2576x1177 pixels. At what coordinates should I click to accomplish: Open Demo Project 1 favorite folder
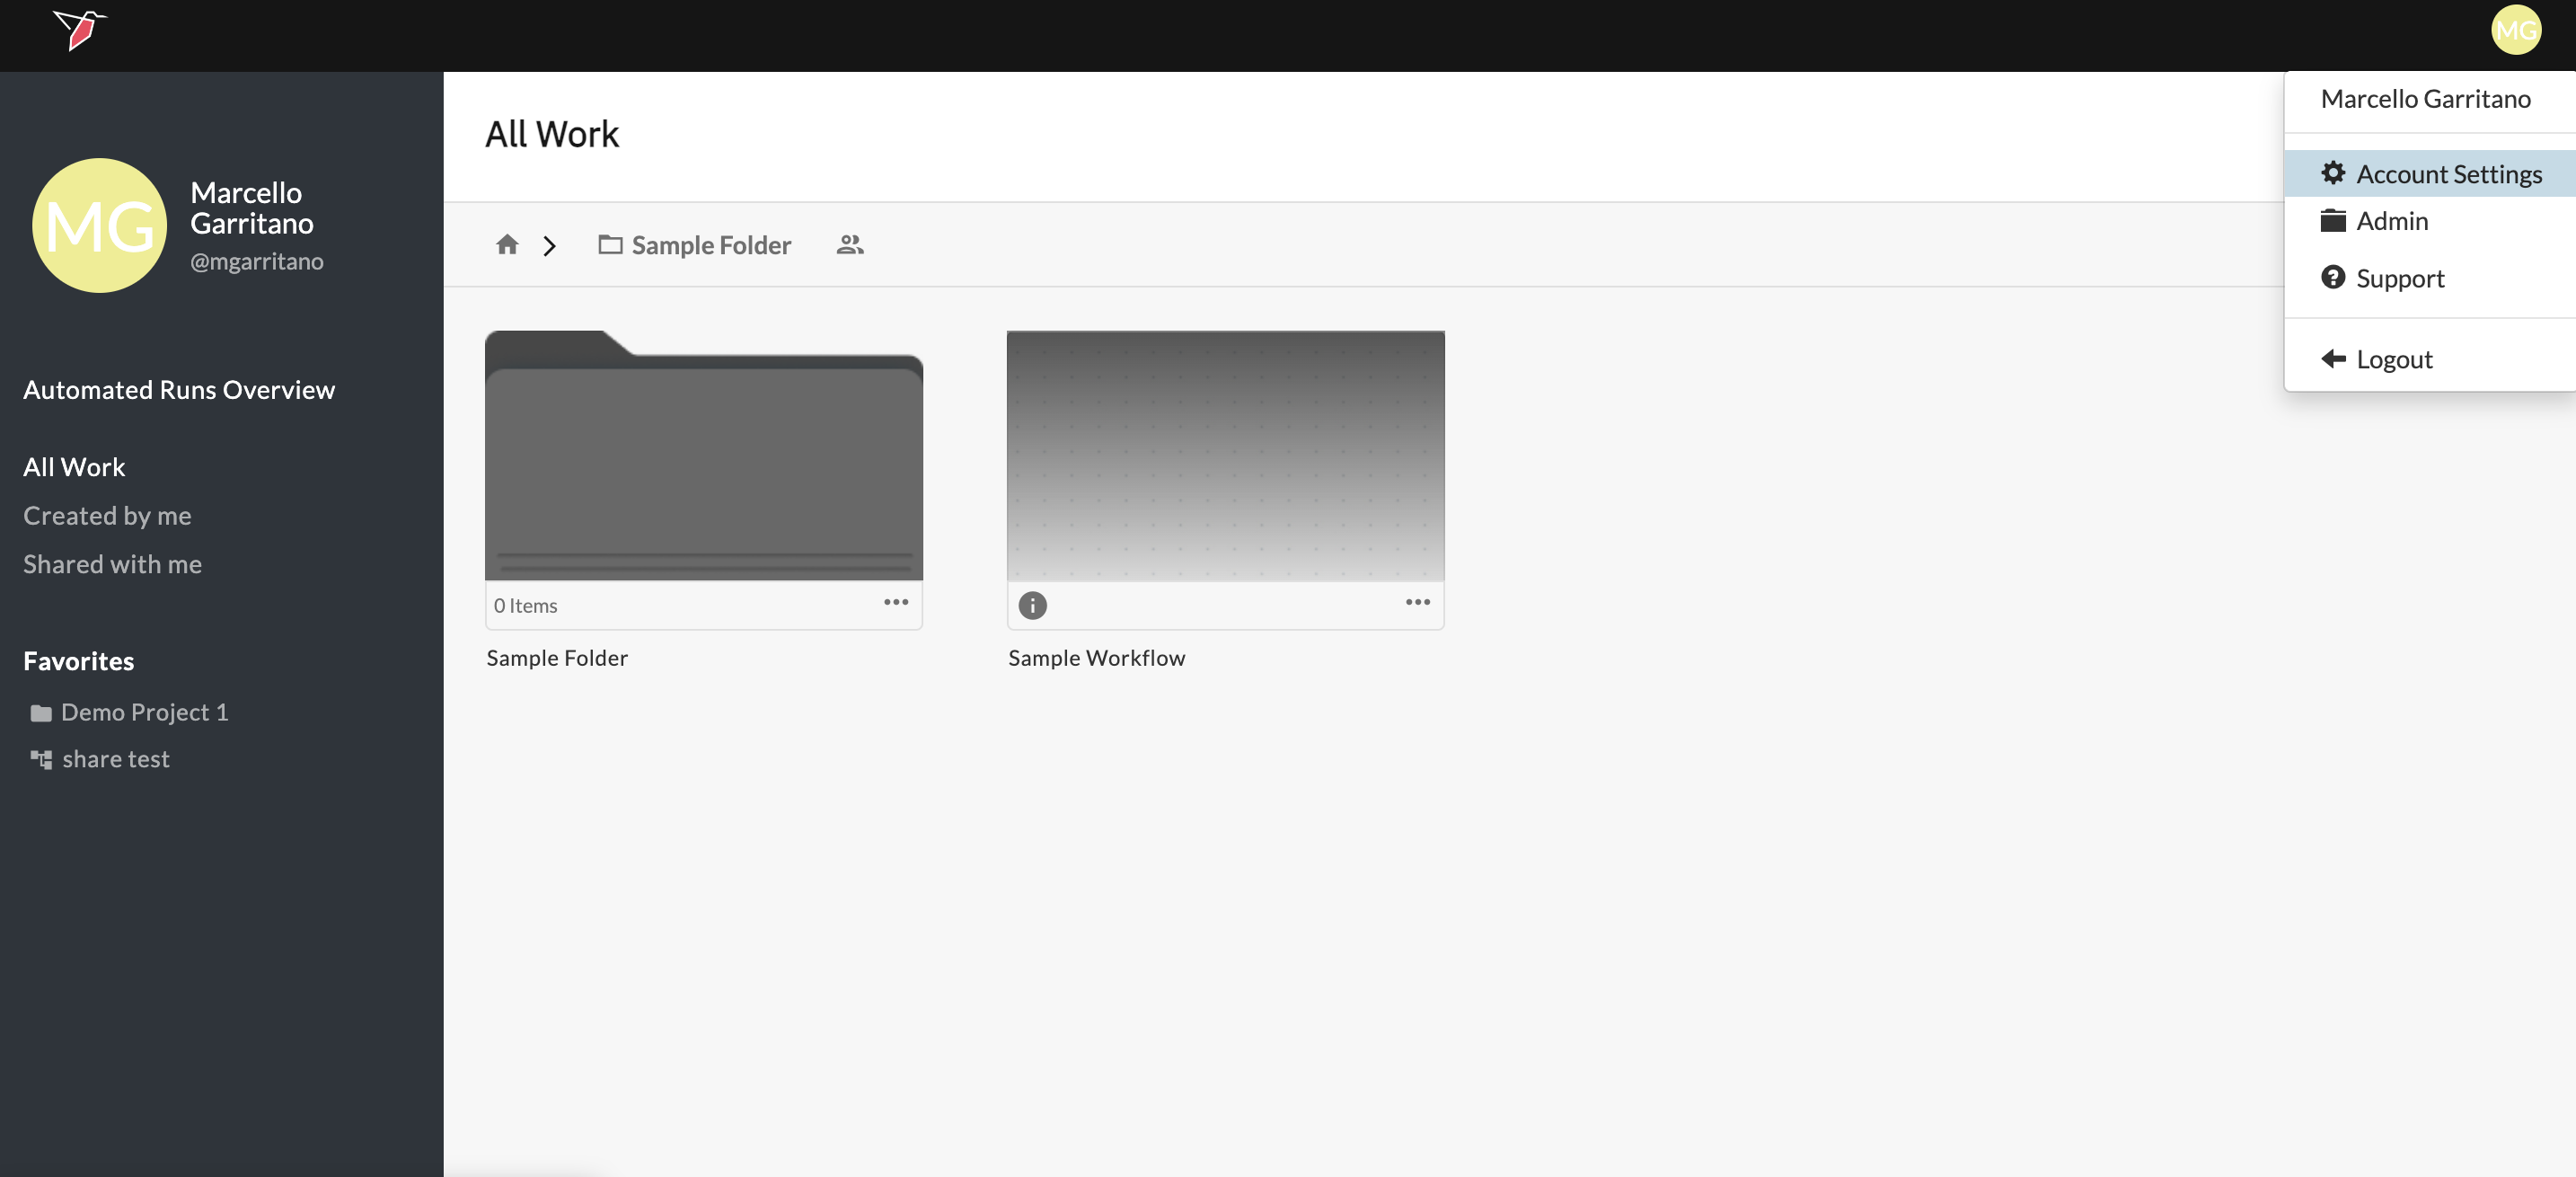(x=144, y=712)
